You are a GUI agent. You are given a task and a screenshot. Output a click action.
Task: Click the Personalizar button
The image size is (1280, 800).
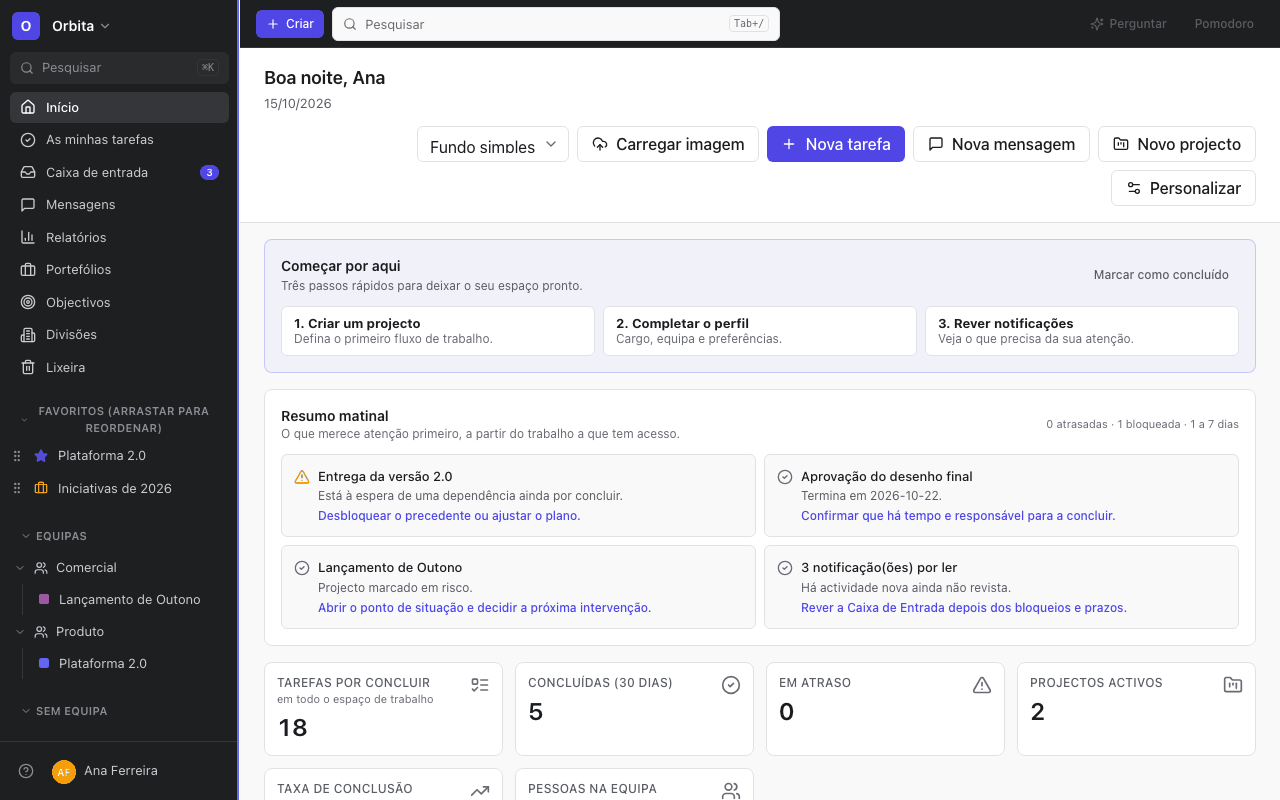1183,188
